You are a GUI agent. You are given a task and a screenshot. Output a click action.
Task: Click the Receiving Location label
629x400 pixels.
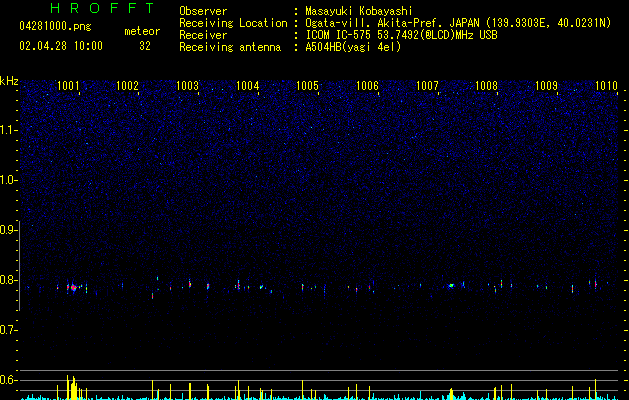click(x=233, y=23)
